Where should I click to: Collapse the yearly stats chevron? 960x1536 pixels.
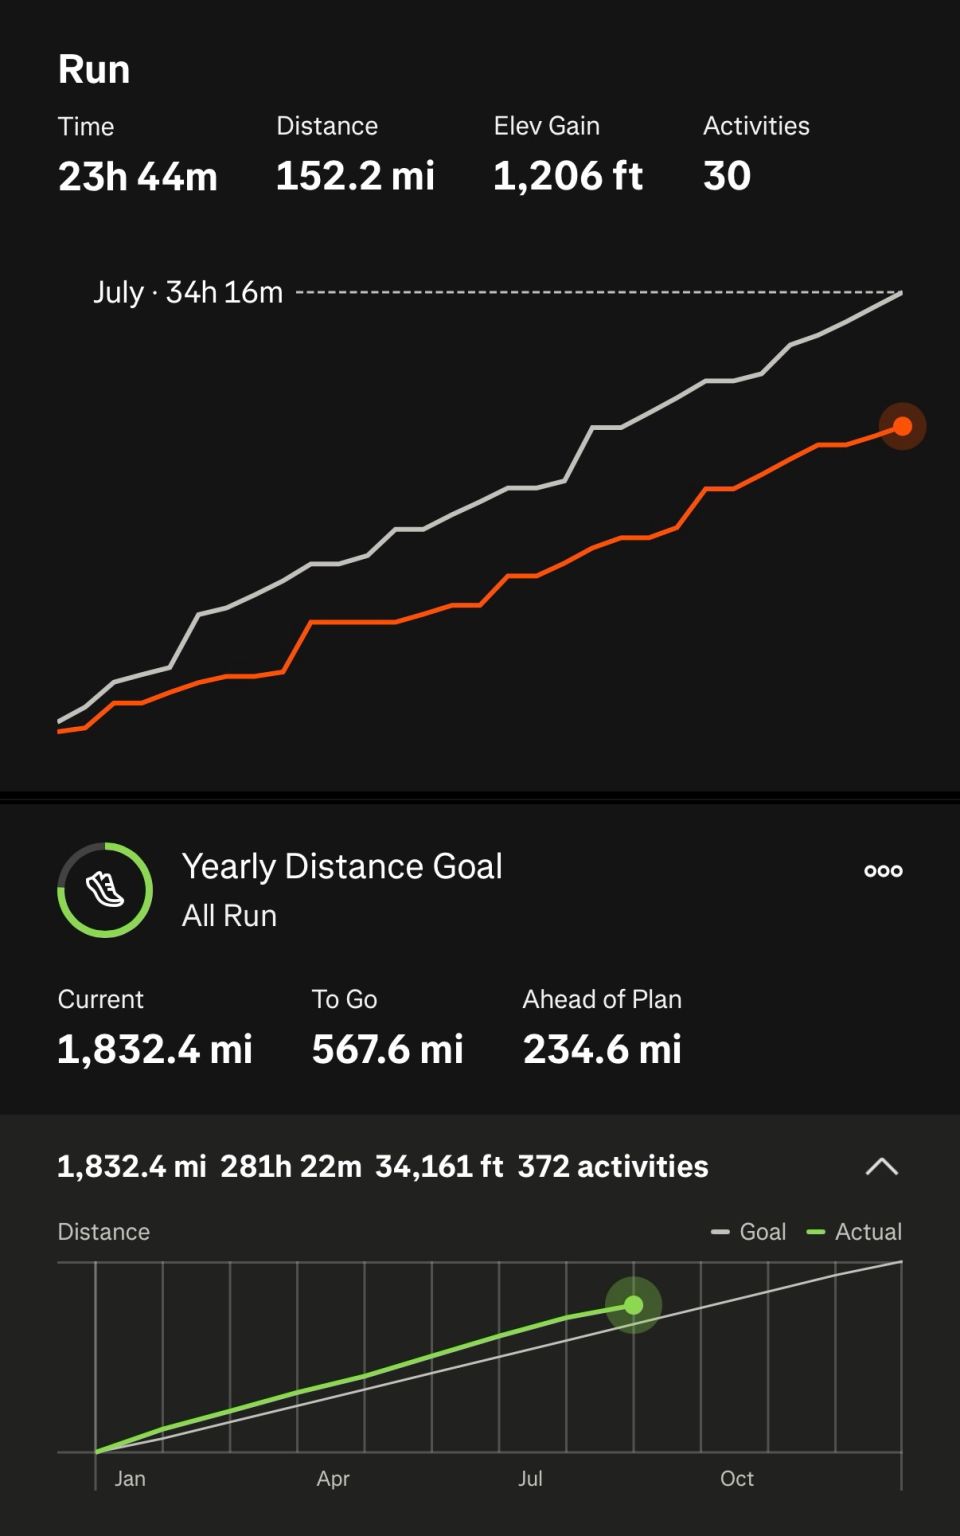(881, 1166)
